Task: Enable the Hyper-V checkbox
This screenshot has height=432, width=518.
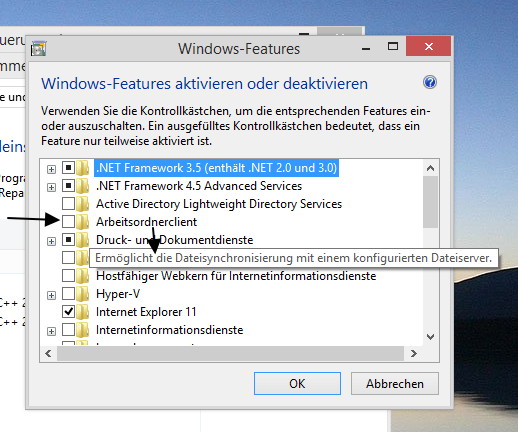Action: [x=68, y=293]
